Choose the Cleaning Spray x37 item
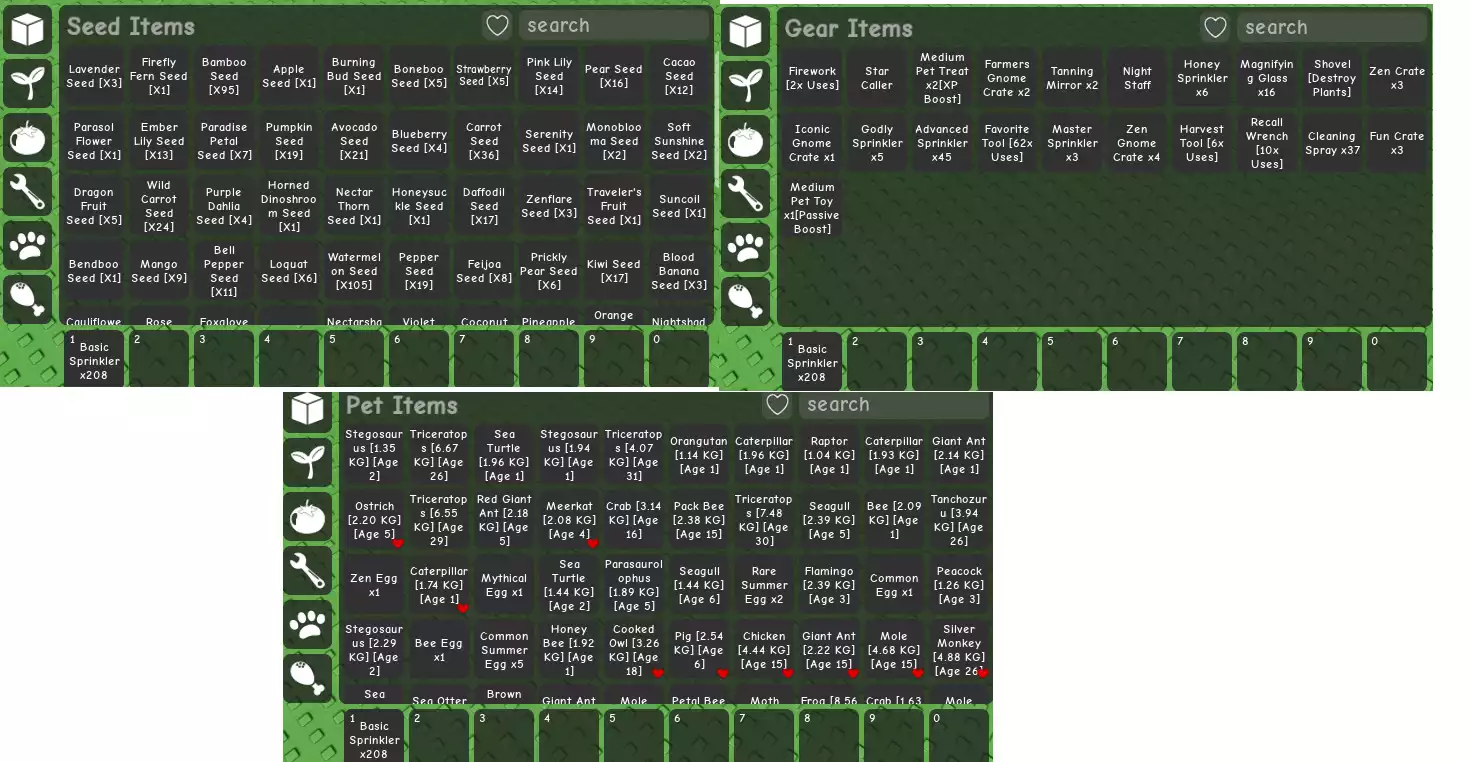The width and height of the screenshot is (1470, 762). (x=1332, y=143)
